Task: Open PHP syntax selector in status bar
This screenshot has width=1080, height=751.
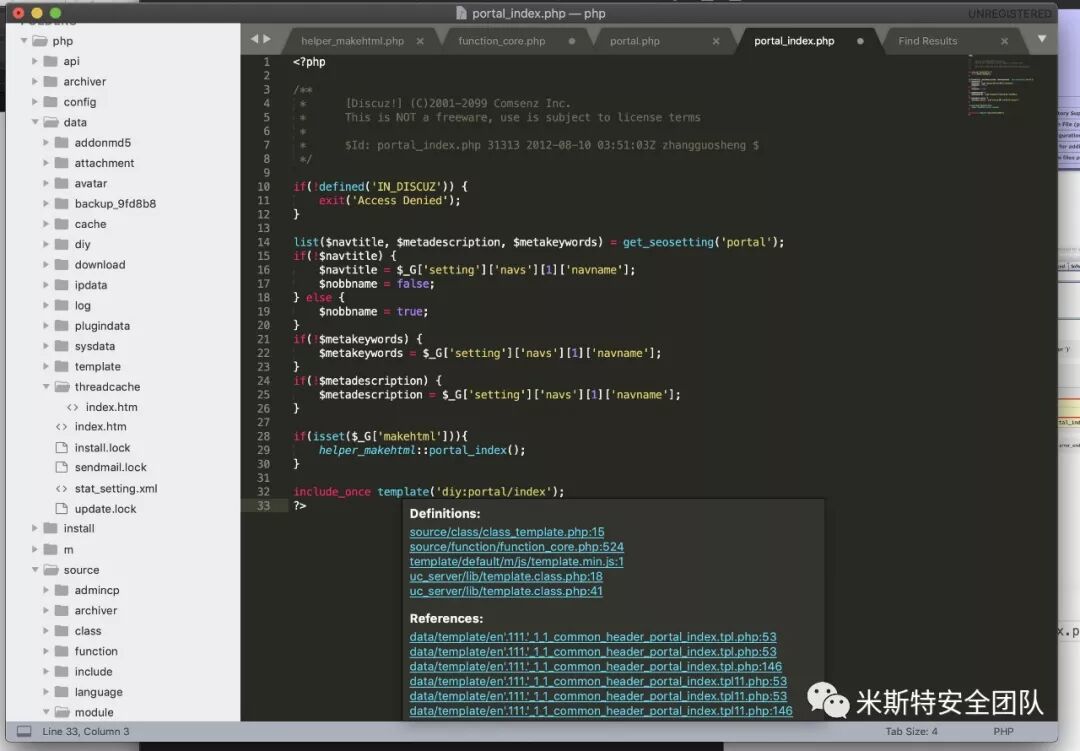Action: [1003, 731]
